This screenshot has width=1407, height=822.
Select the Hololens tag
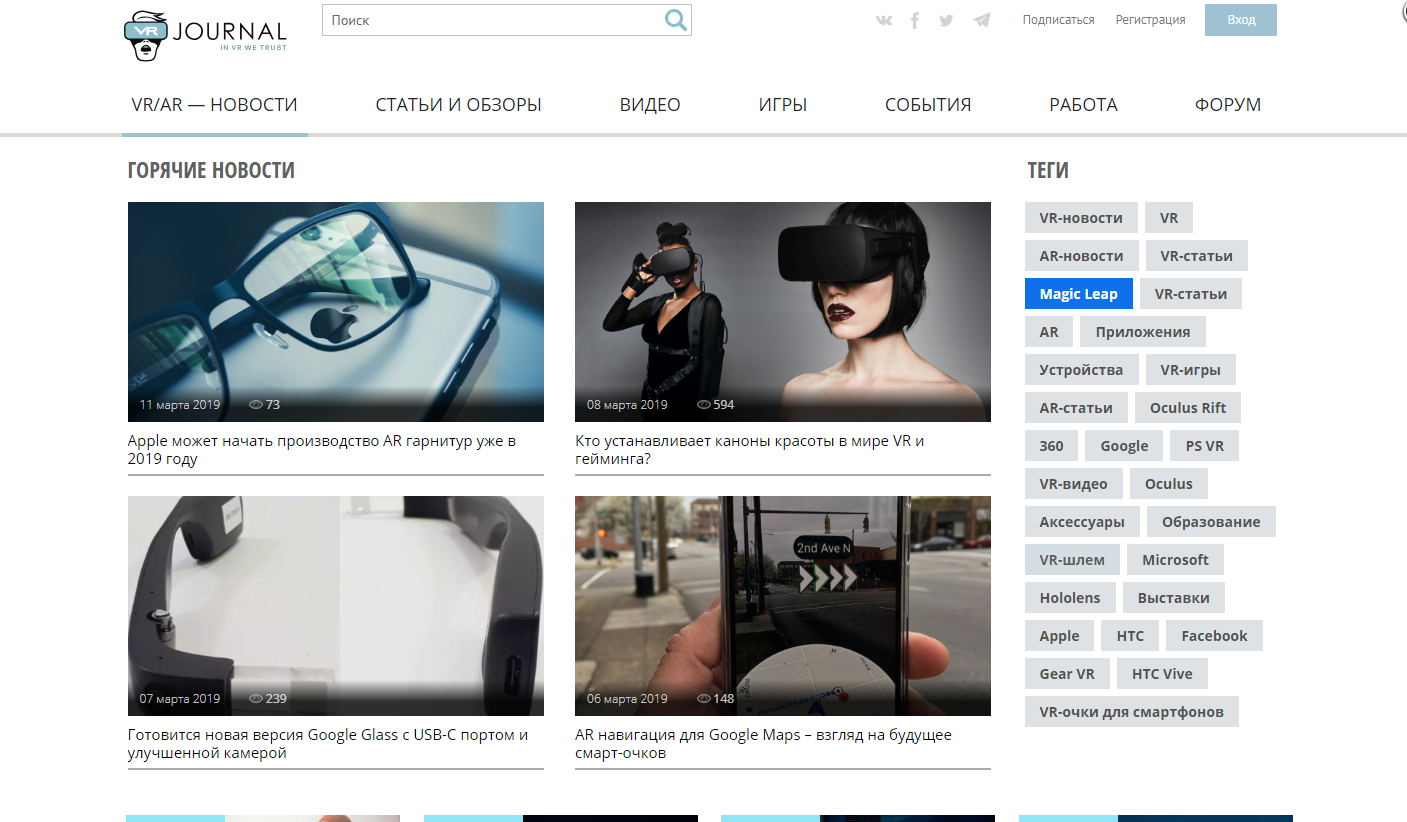(x=1070, y=598)
